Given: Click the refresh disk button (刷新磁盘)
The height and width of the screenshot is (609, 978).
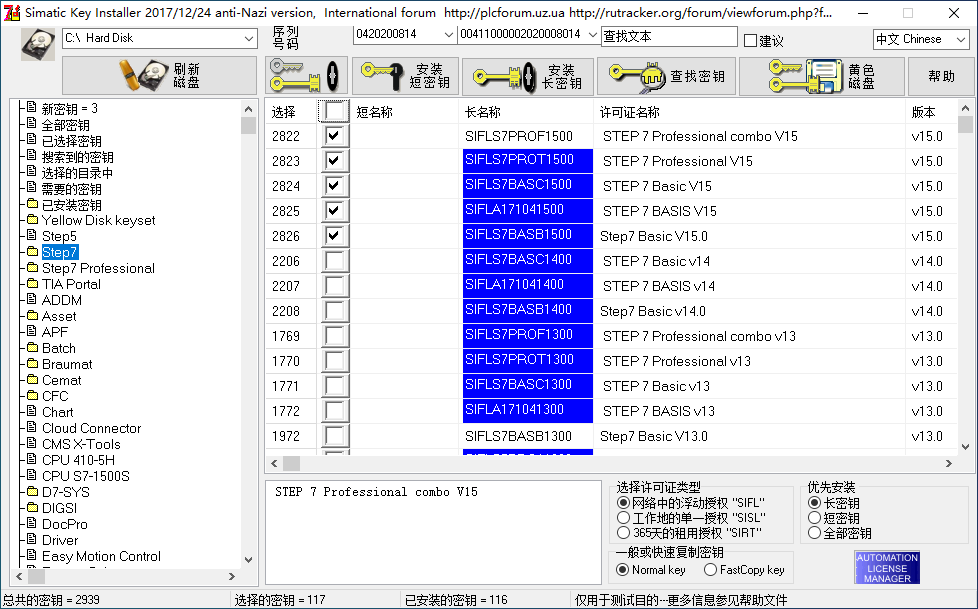Looking at the screenshot, I should point(160,76).
